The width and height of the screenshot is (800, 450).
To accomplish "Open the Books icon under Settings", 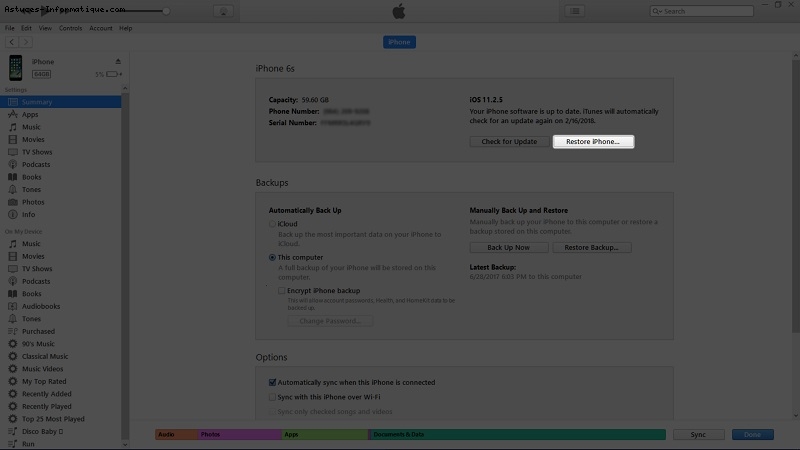I will (x=13, y=177).
